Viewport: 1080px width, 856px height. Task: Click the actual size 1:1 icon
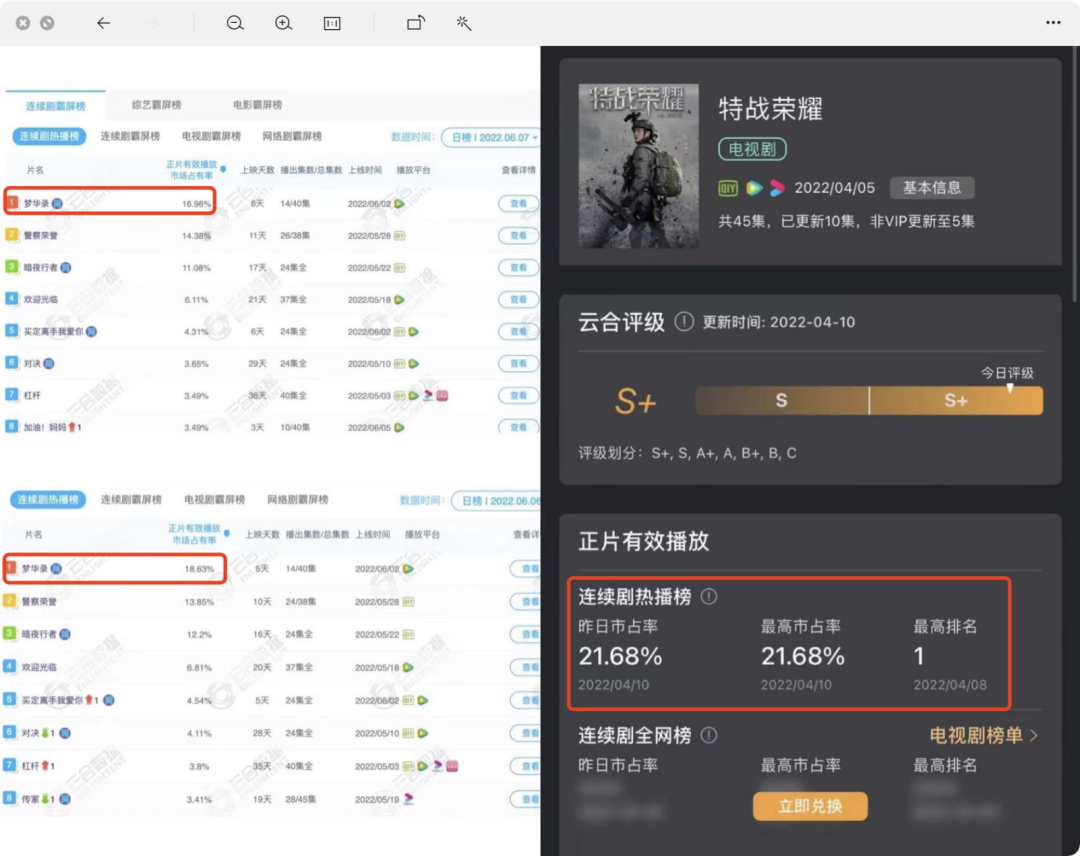point(332,23)
